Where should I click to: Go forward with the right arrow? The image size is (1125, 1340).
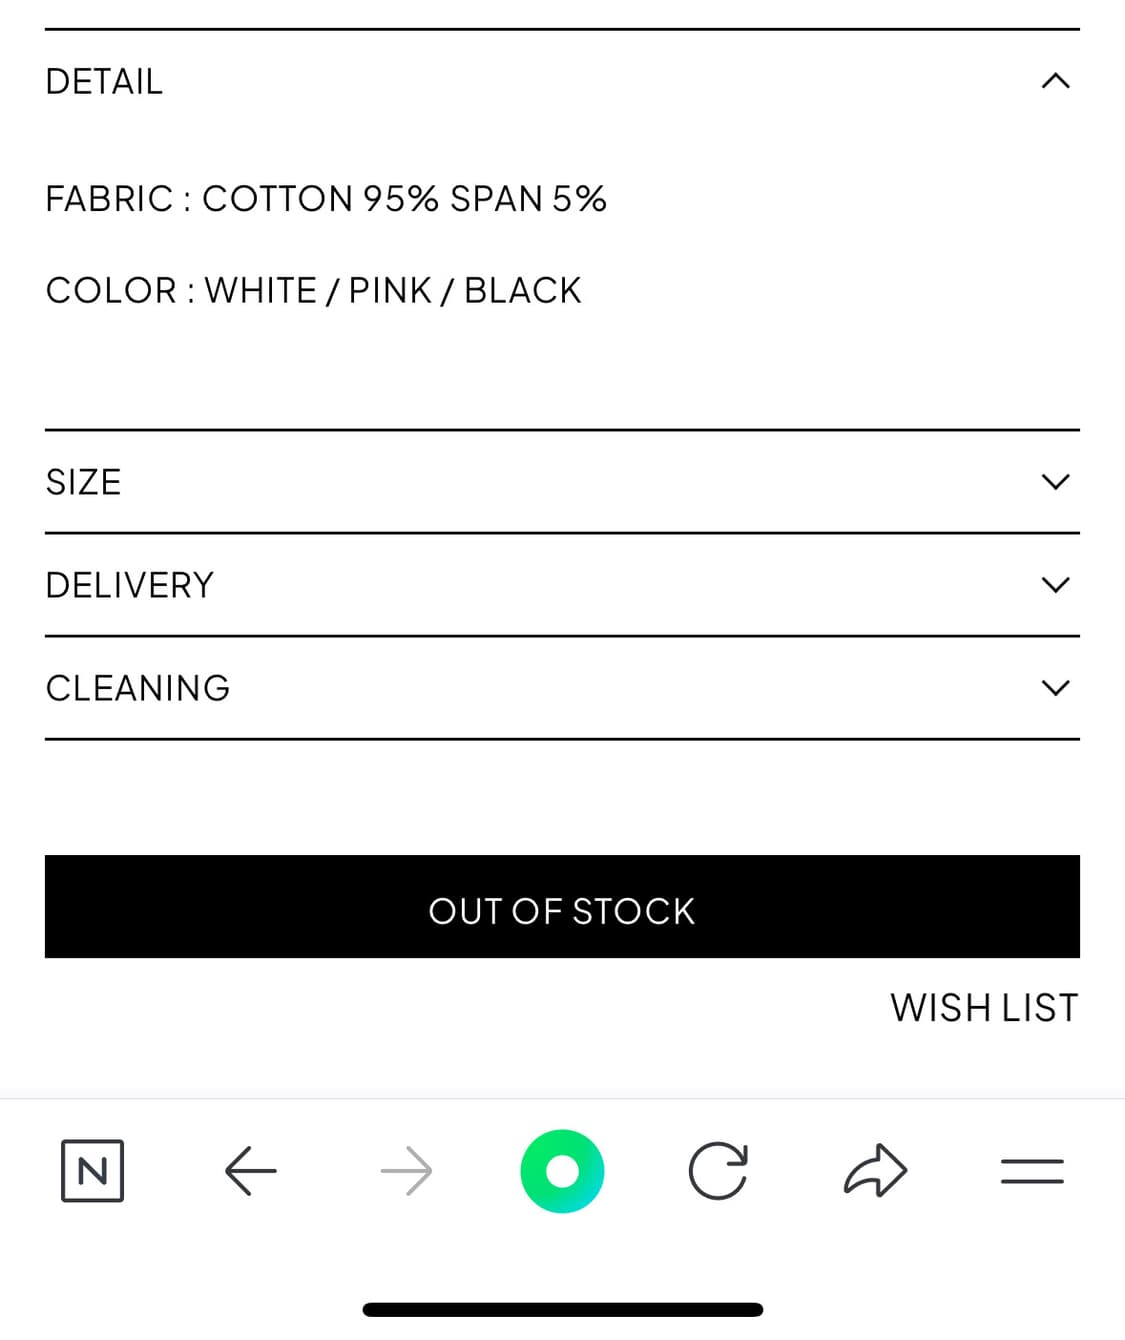[407, 1171]
